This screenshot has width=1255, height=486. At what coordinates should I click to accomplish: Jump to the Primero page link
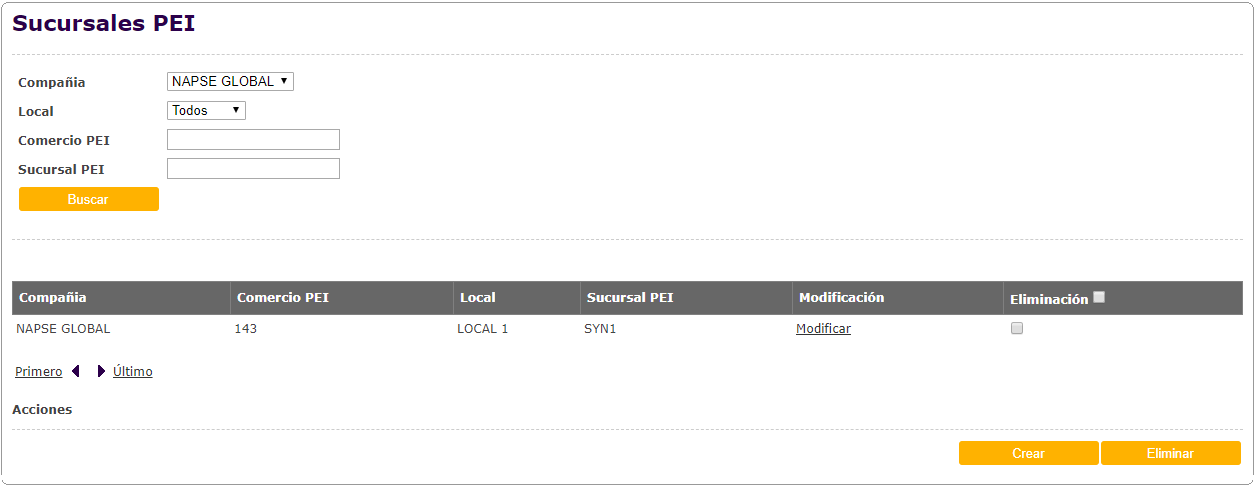(38, 372)
